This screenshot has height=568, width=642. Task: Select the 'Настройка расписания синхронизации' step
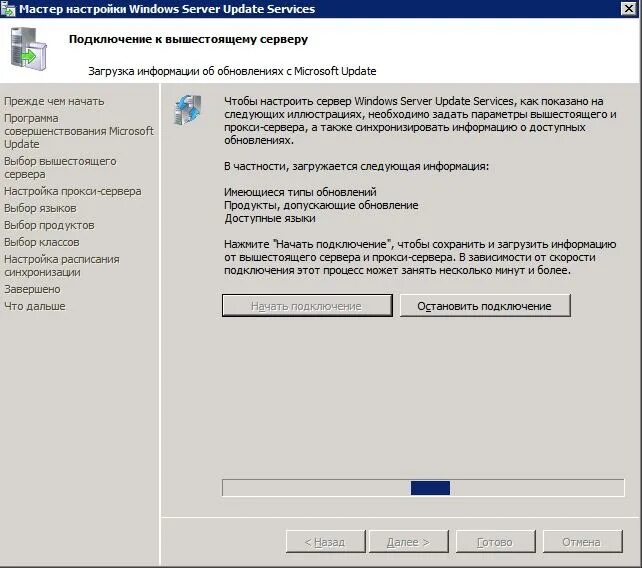(62, 265)
